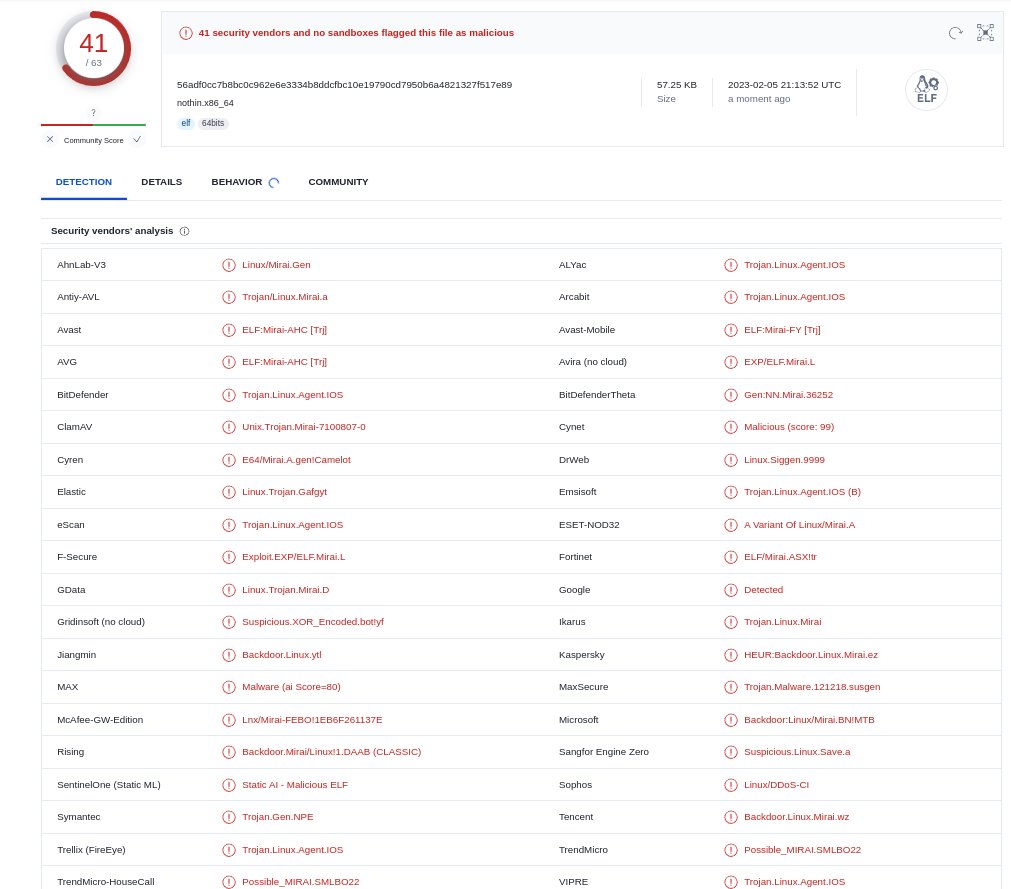Click the alert icon for Google's Detected result
Image resolution: width=1011 pixels, height=889 pixels.
tap(731, 590)
